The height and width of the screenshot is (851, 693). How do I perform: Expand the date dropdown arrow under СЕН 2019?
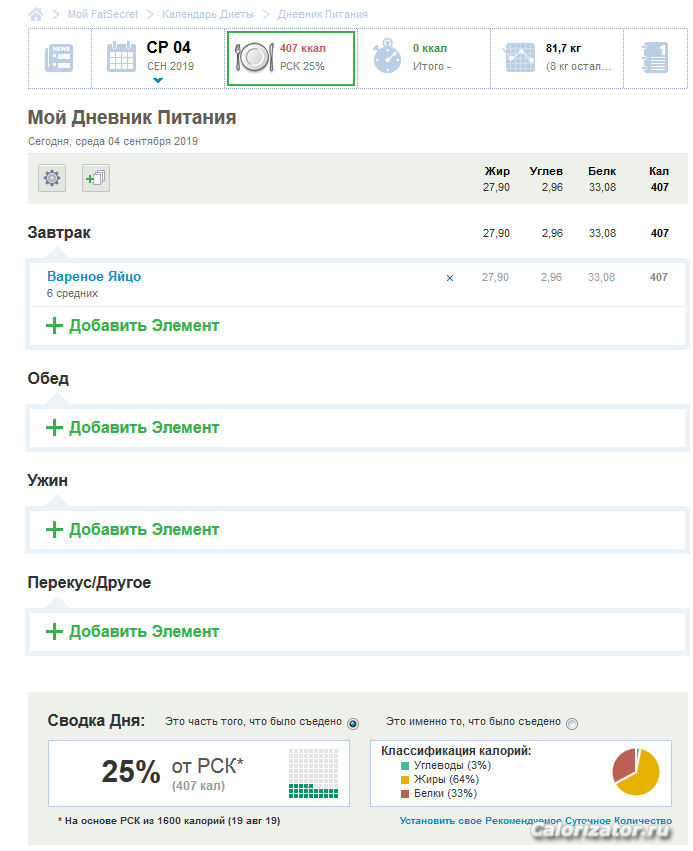158,78
